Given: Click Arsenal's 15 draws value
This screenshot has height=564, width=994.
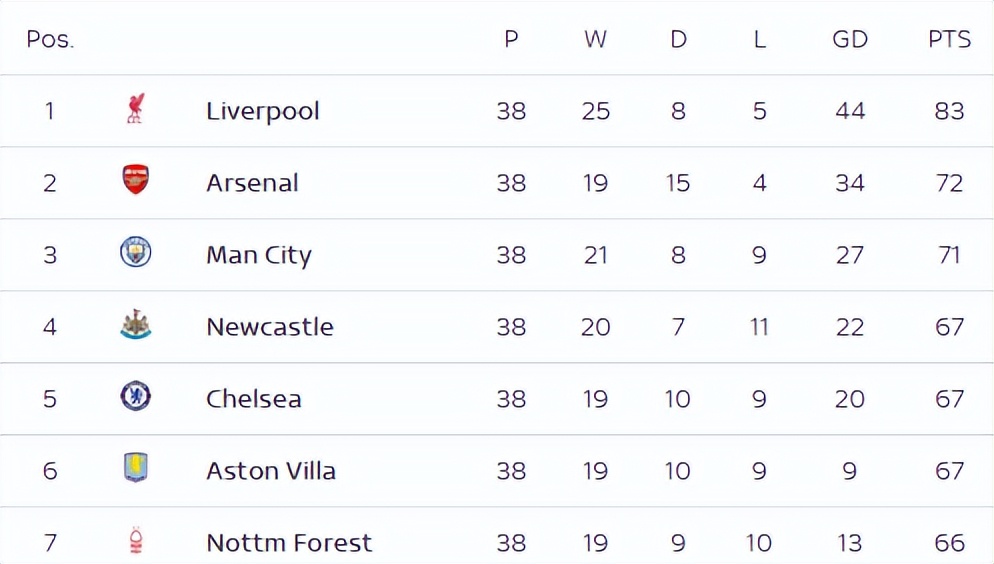Looking at the screenshot, I should point(677,182).
